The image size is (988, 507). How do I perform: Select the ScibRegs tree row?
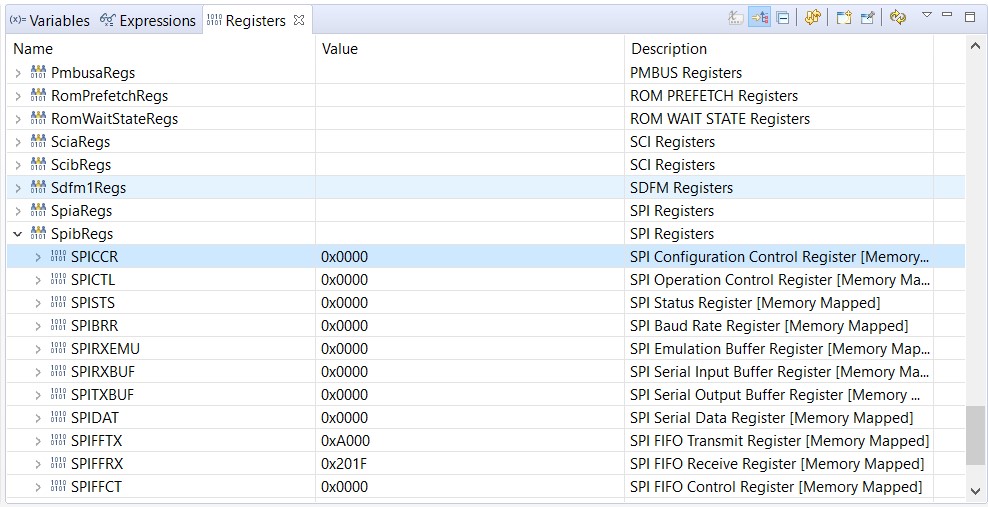tap(485, 165)
